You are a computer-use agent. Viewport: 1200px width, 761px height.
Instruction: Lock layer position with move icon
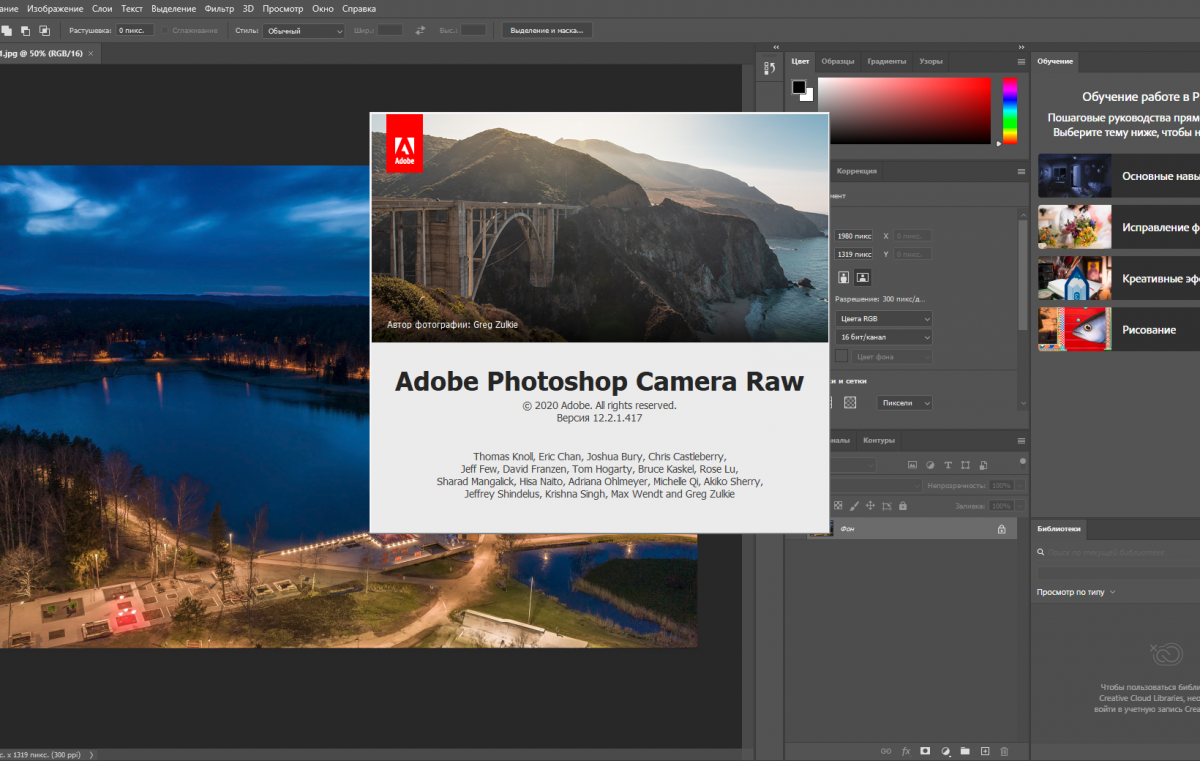point(870,506)
